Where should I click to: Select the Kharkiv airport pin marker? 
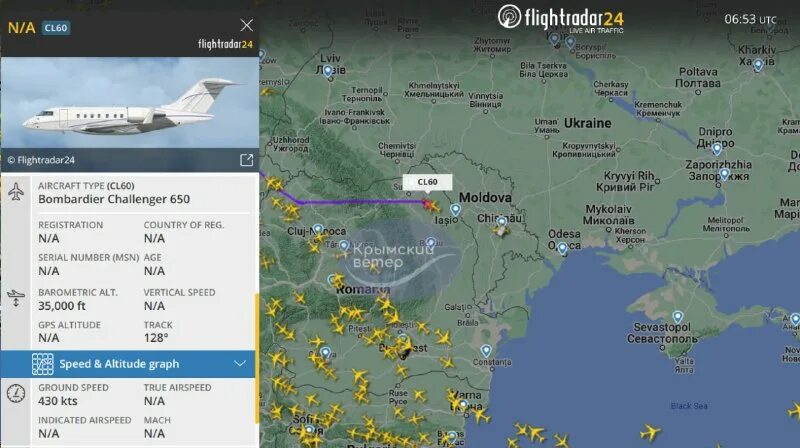758,65
